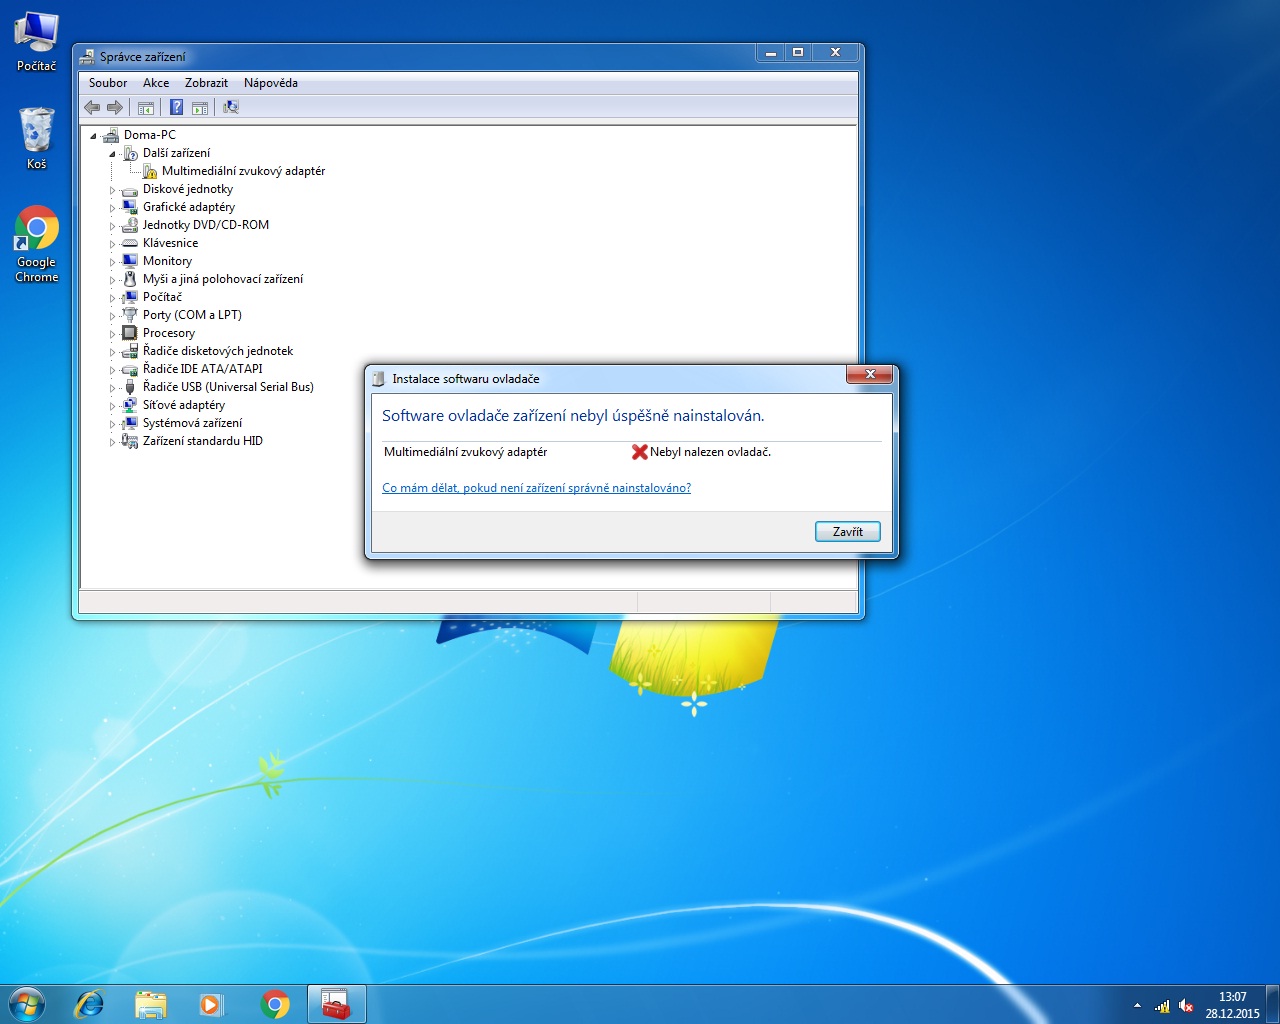Expand Řadiče USB (Universal Serial Bus)
Image resolution: width=1280 pixels, height=1024 pixels.
coord(112,388)
